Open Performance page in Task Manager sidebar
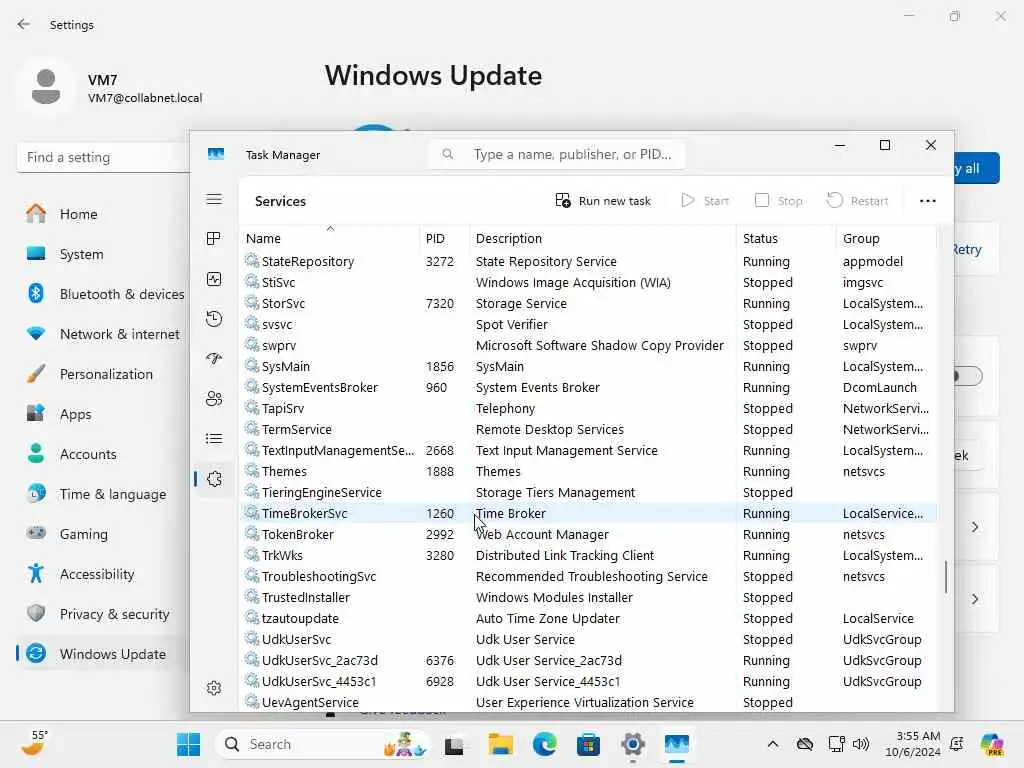 click(x=214, y=280)
